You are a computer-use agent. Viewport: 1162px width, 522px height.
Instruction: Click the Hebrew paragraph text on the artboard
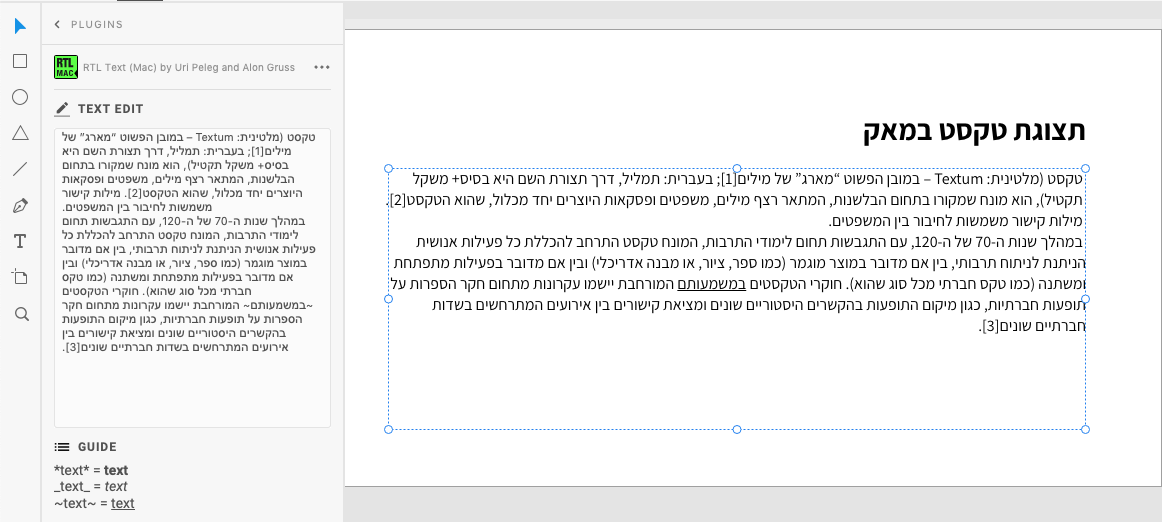coord(737,252)
